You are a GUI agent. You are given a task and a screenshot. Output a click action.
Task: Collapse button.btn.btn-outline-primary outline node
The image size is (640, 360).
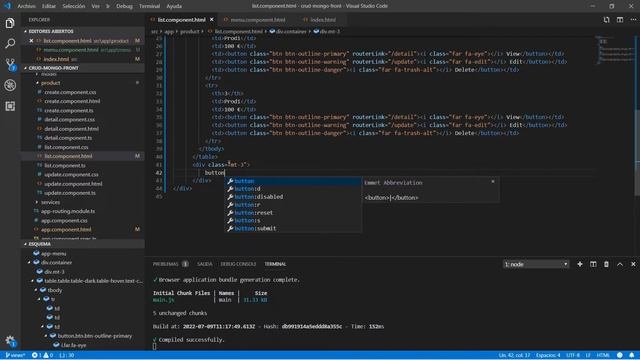pyautogui.click(x=46, y=336)
